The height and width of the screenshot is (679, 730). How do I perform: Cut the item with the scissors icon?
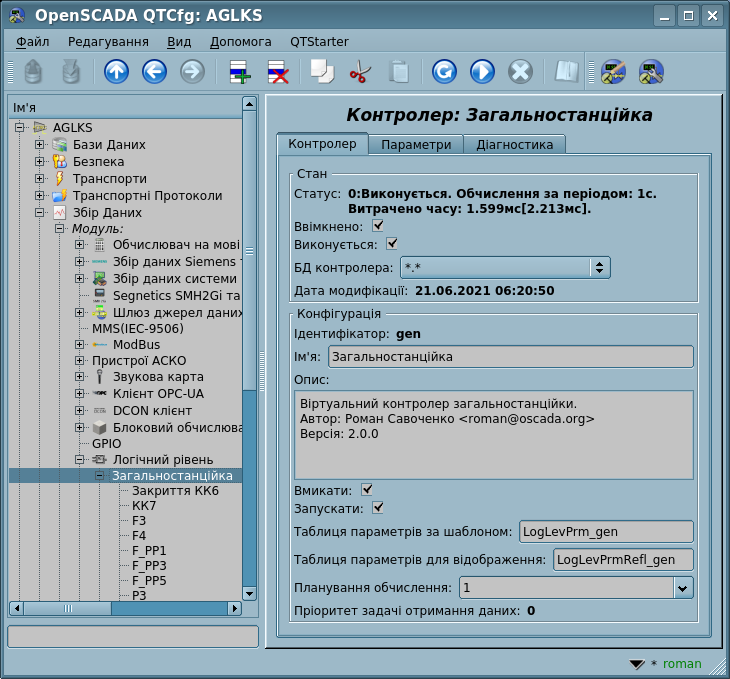tap(360, 72)
